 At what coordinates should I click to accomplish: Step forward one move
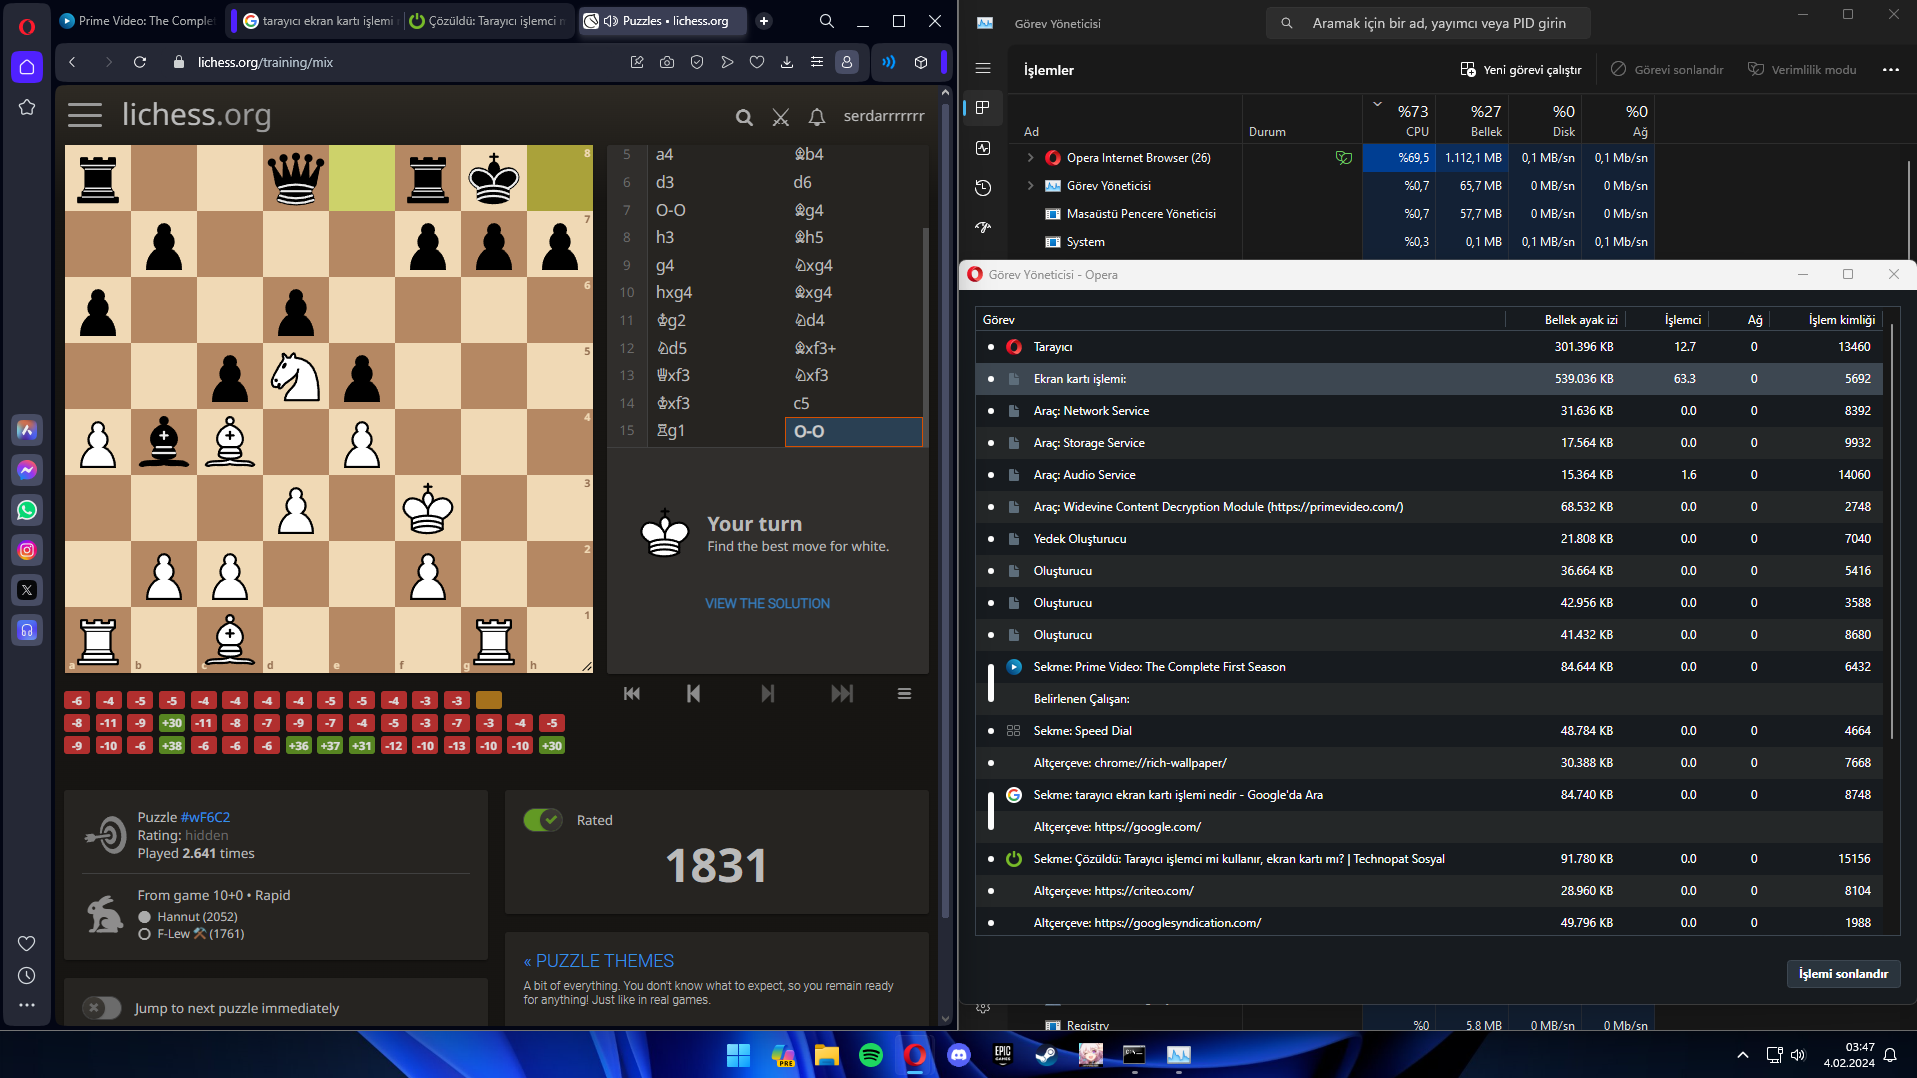(767, 694)
